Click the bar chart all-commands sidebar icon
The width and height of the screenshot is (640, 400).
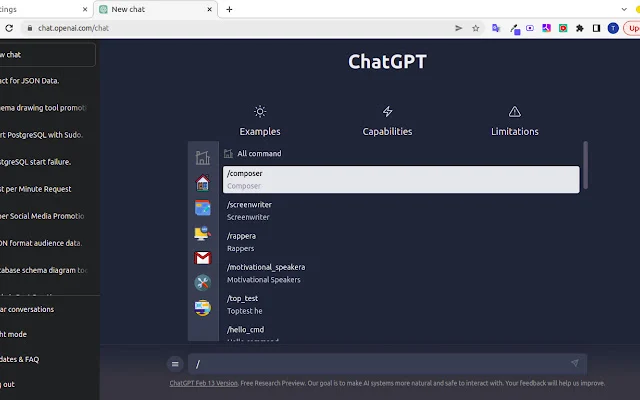(203, 158)
